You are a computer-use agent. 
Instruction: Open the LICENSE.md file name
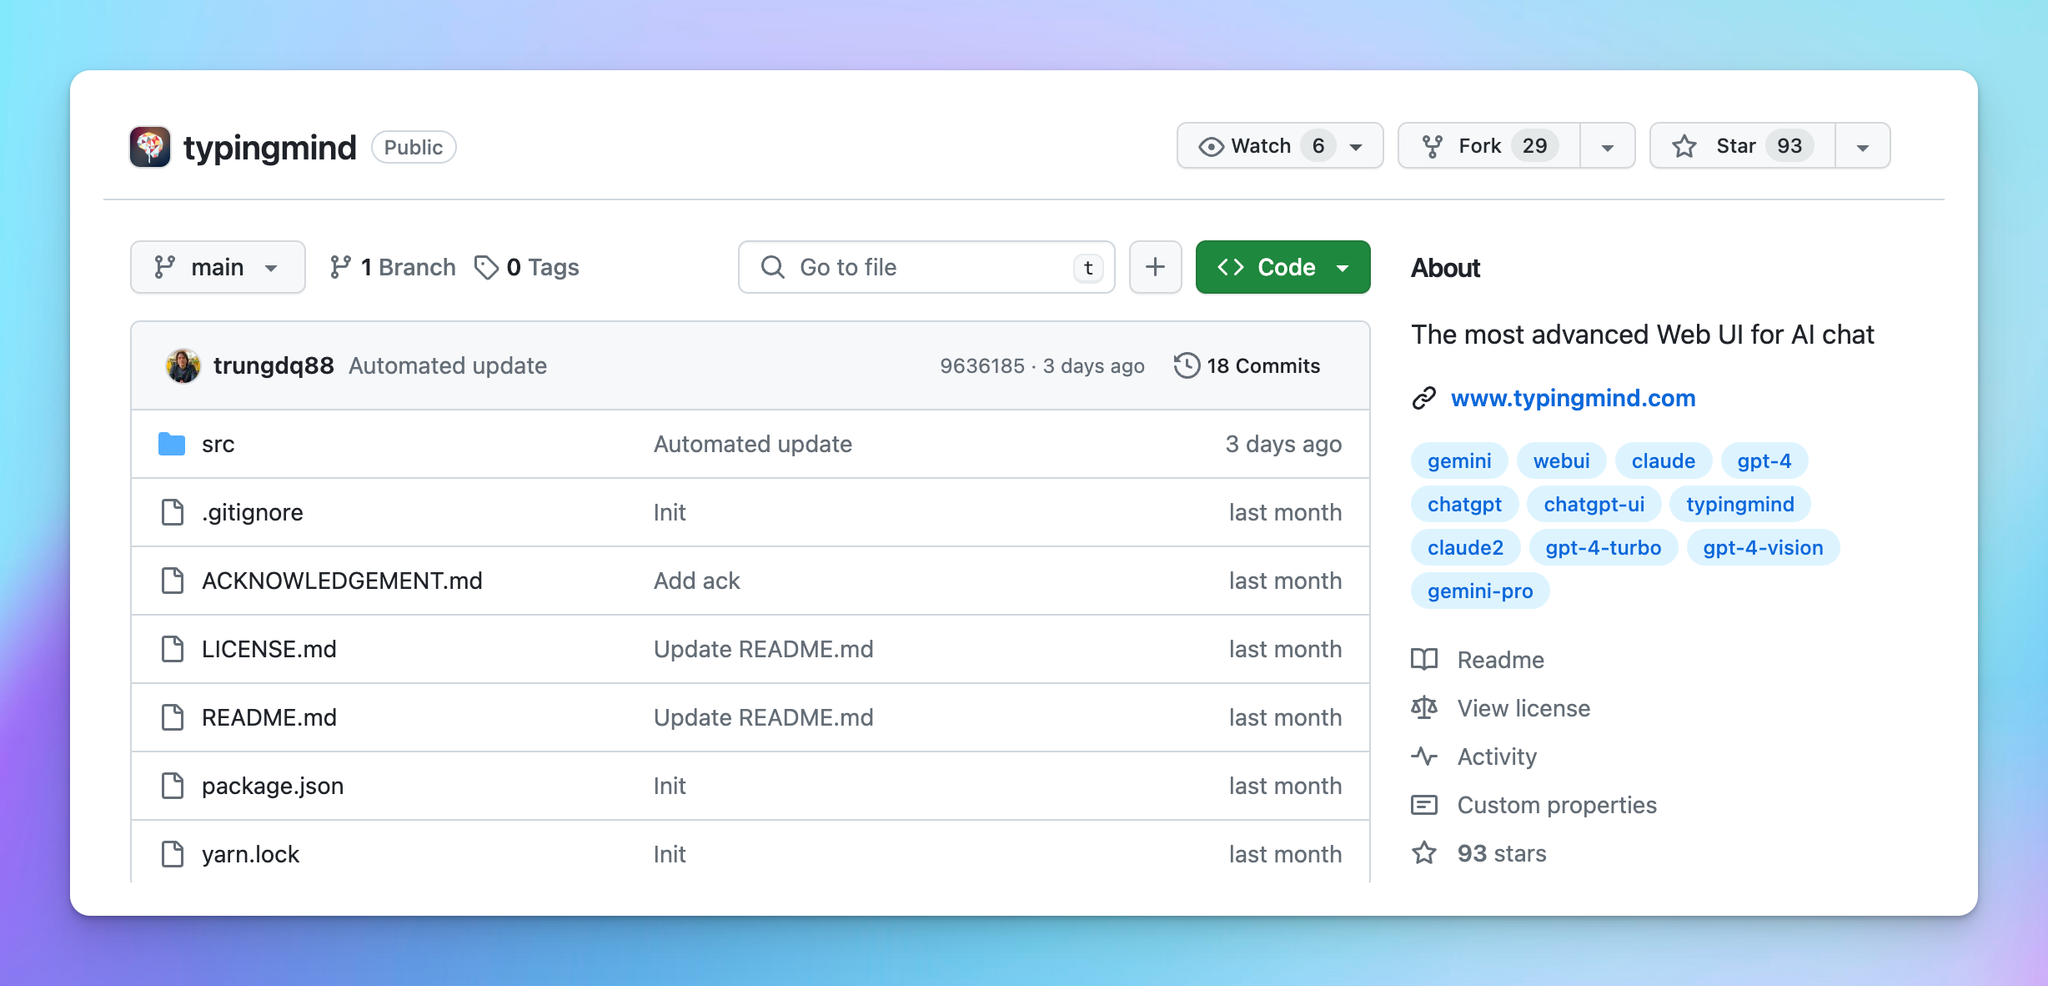(x=269, y=649)
